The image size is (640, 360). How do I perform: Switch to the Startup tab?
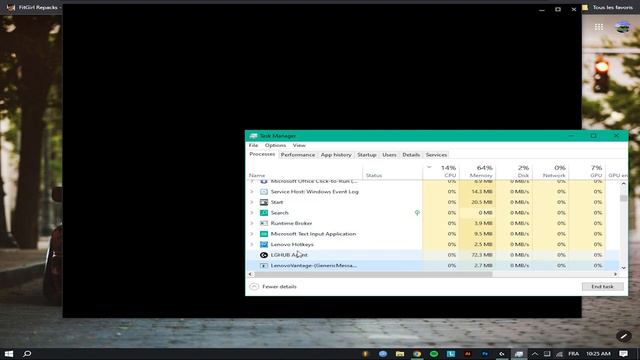coord(367,155)
